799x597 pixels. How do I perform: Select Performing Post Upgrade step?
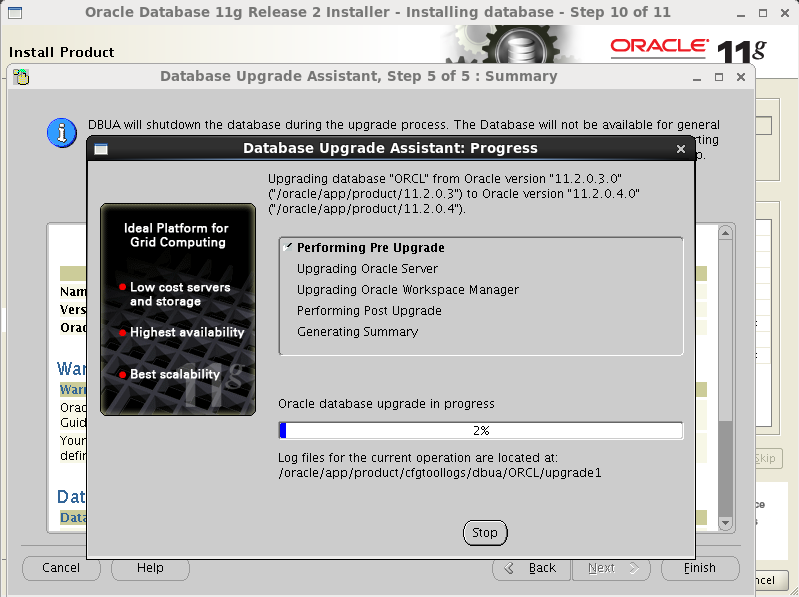[369, 310]
